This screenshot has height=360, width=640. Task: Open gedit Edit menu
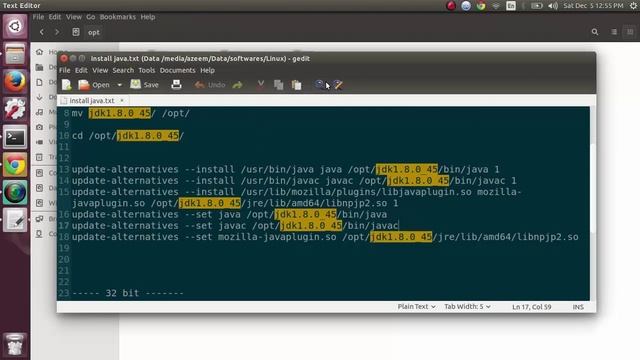point(81,70)
